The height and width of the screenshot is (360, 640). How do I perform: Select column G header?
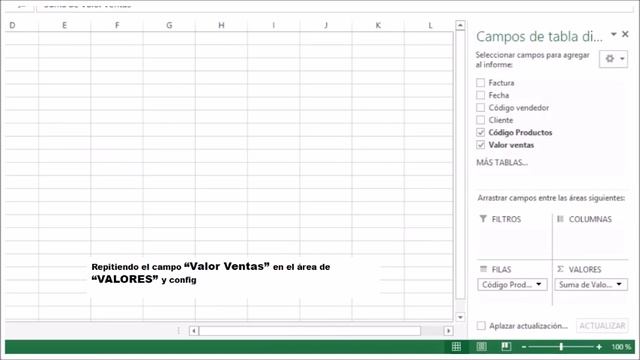click(x=169, y=25)
